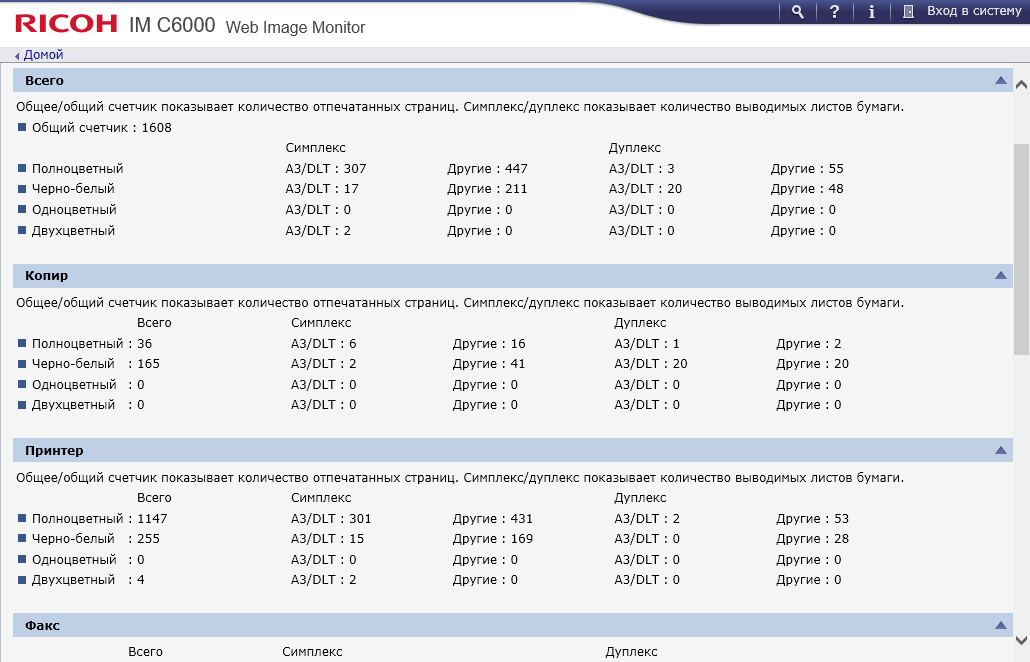This screenshot has height=662, width=1030.
Task: Click 'Web Image Monitor' title text
Action: click(295, 27)
